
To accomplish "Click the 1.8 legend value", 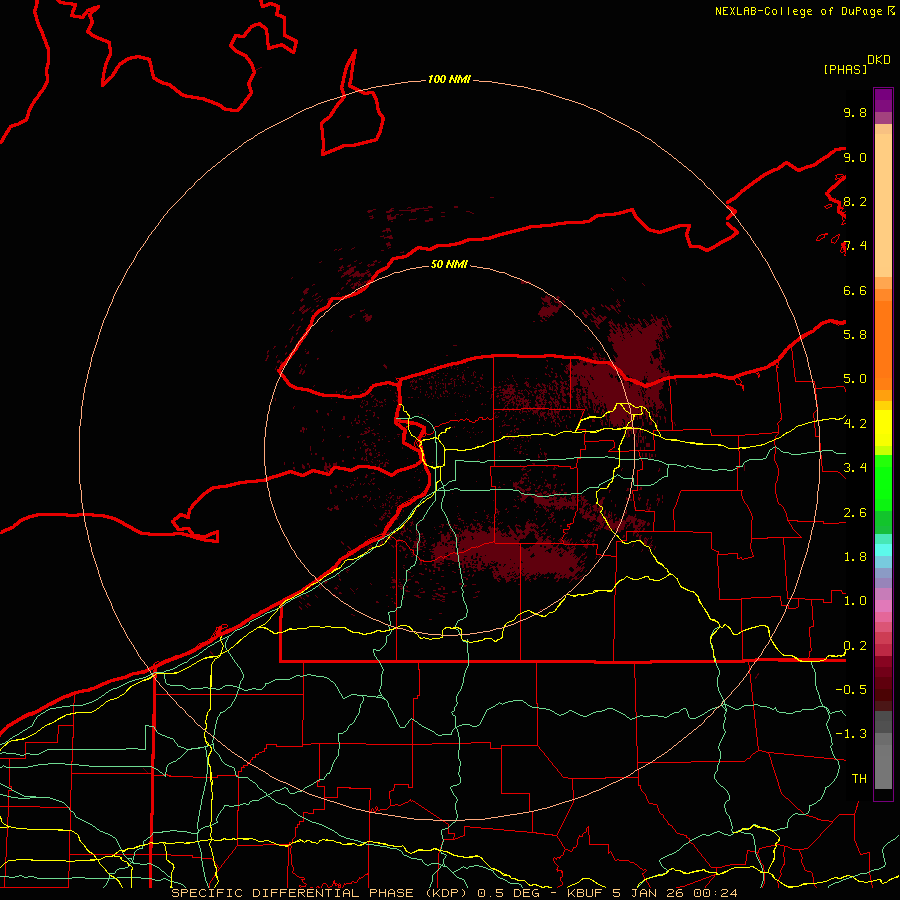I will (x=855, y=557).
